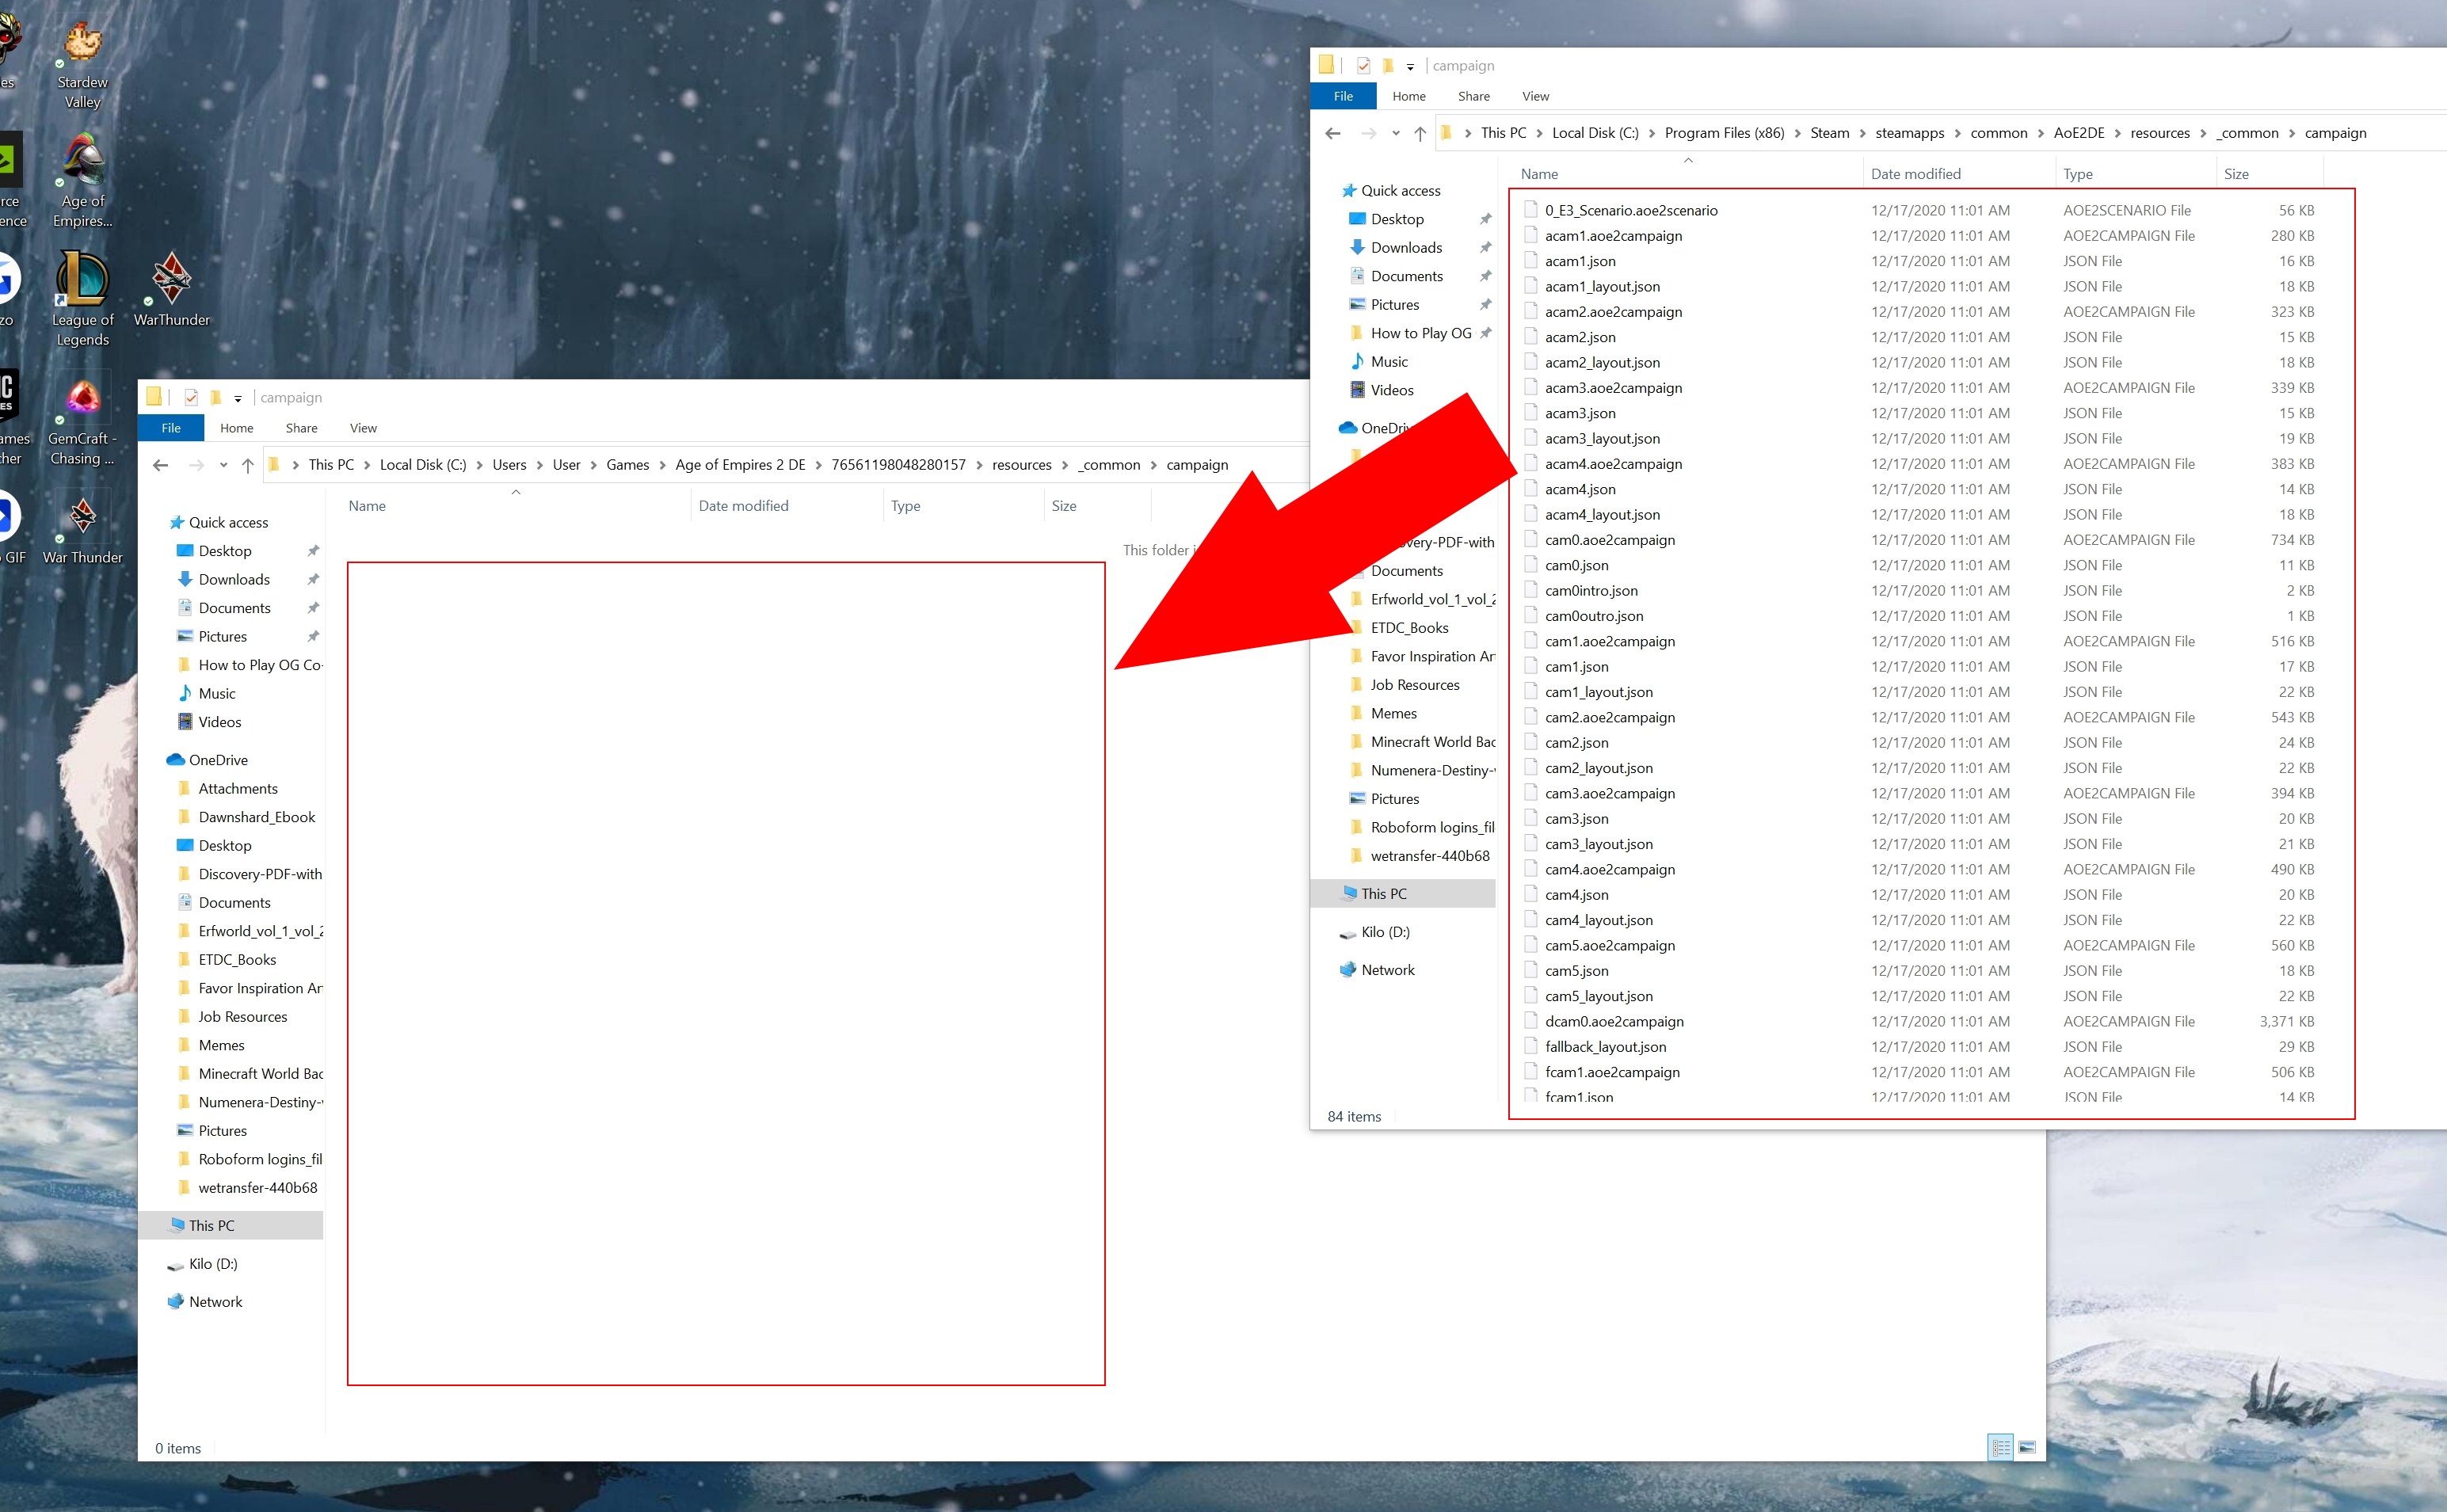Select Kilo (D:) drive in left navigation pane
The image size is (2447, 1512).
point(212,1263)
